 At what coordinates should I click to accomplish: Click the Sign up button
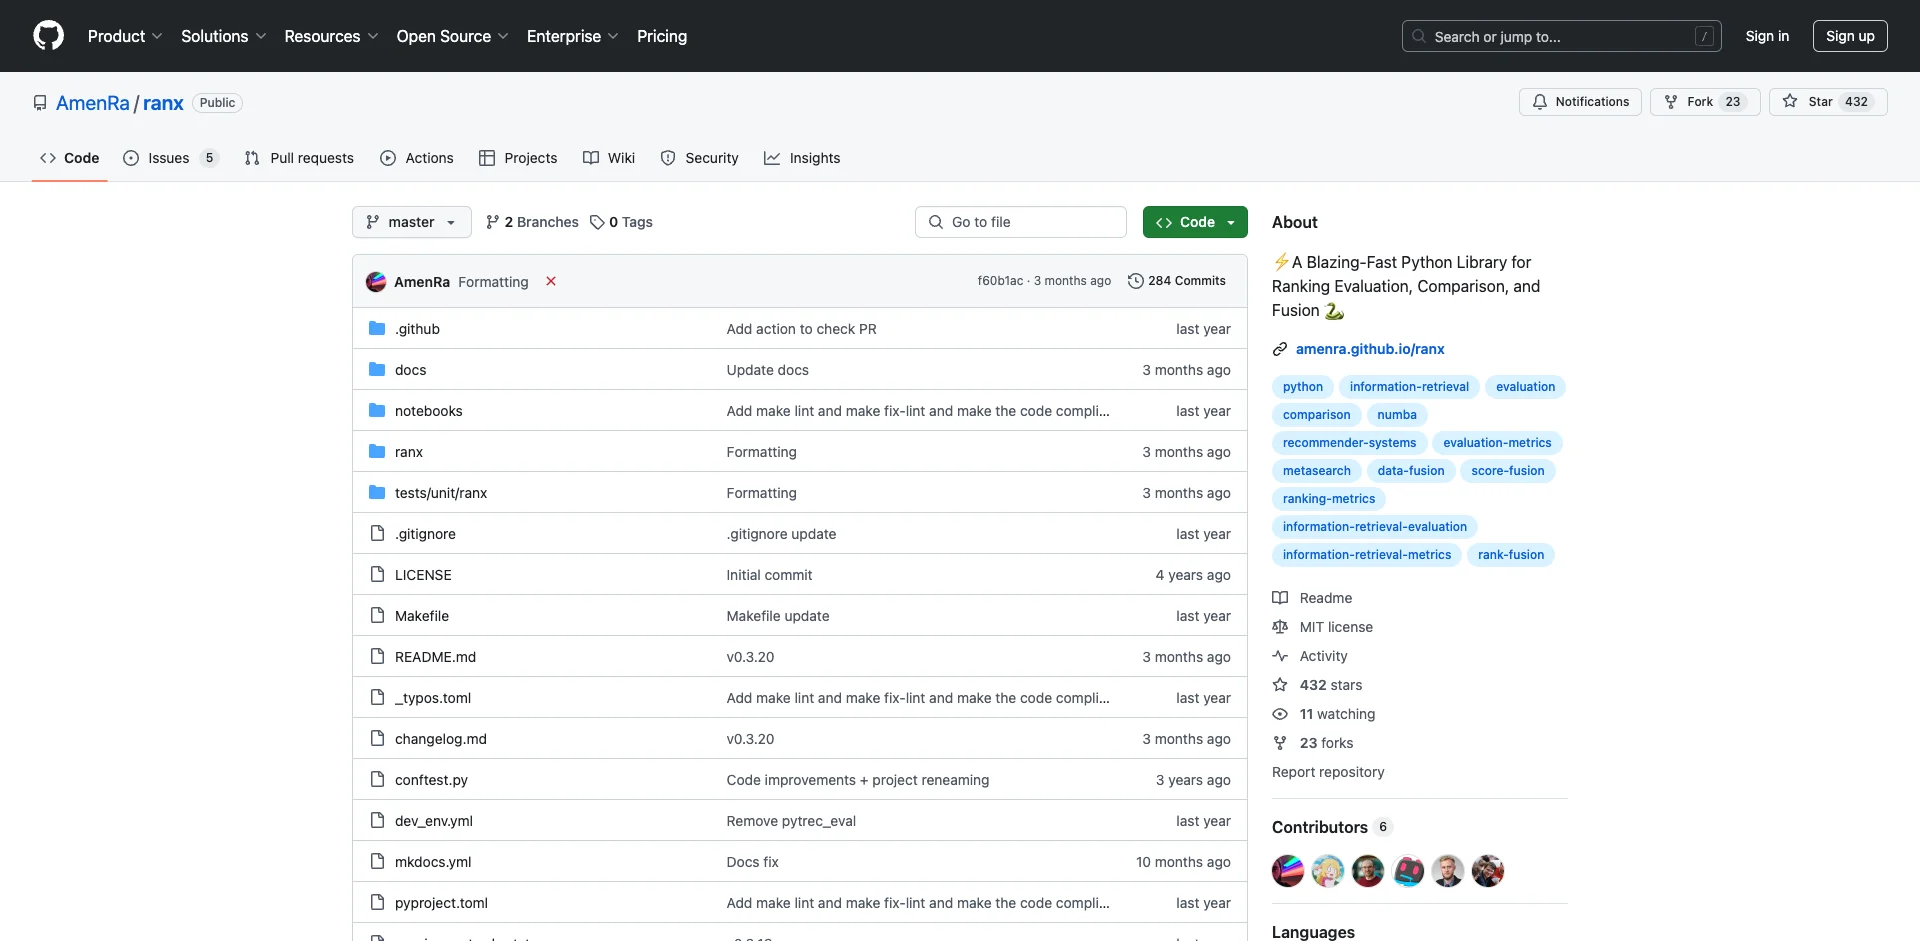coord(1850,36)
